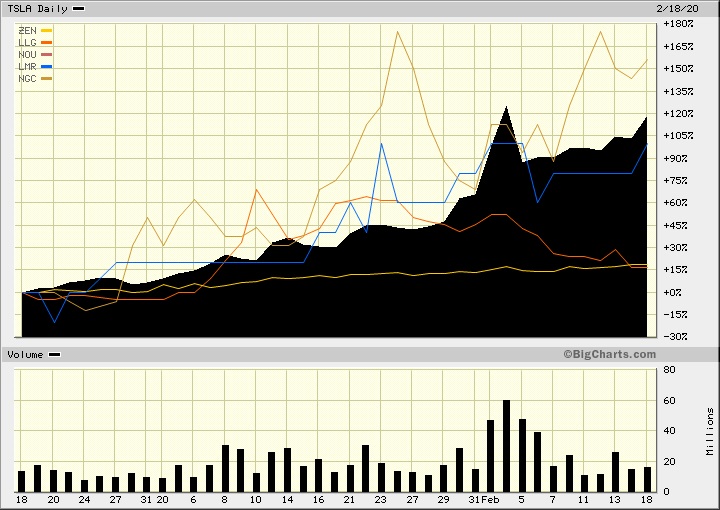Click the NOU legend color marker
Screen dimensions: 720x510
coord(46,54)
